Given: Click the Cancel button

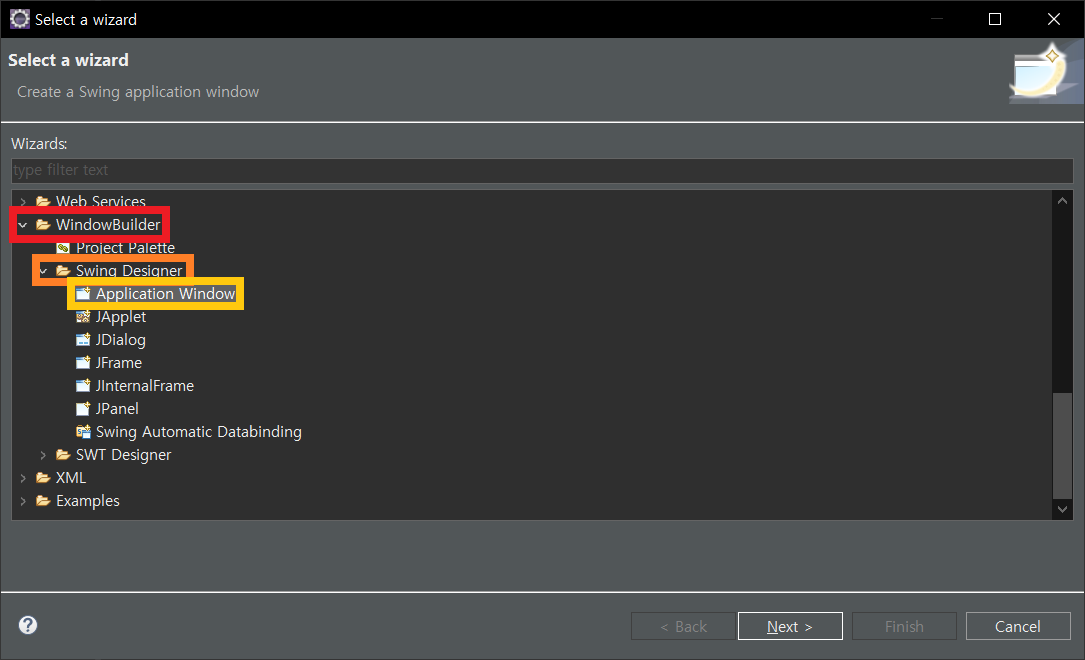Looking at the screenshot, I should point(1018,626).
